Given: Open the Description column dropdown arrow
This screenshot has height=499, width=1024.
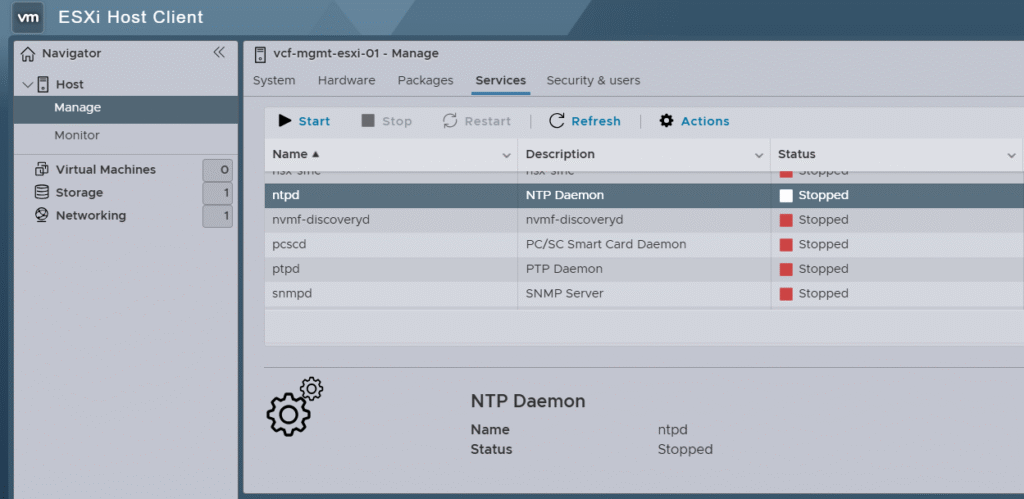Looking at the screenshot, I should coord(759,155).
